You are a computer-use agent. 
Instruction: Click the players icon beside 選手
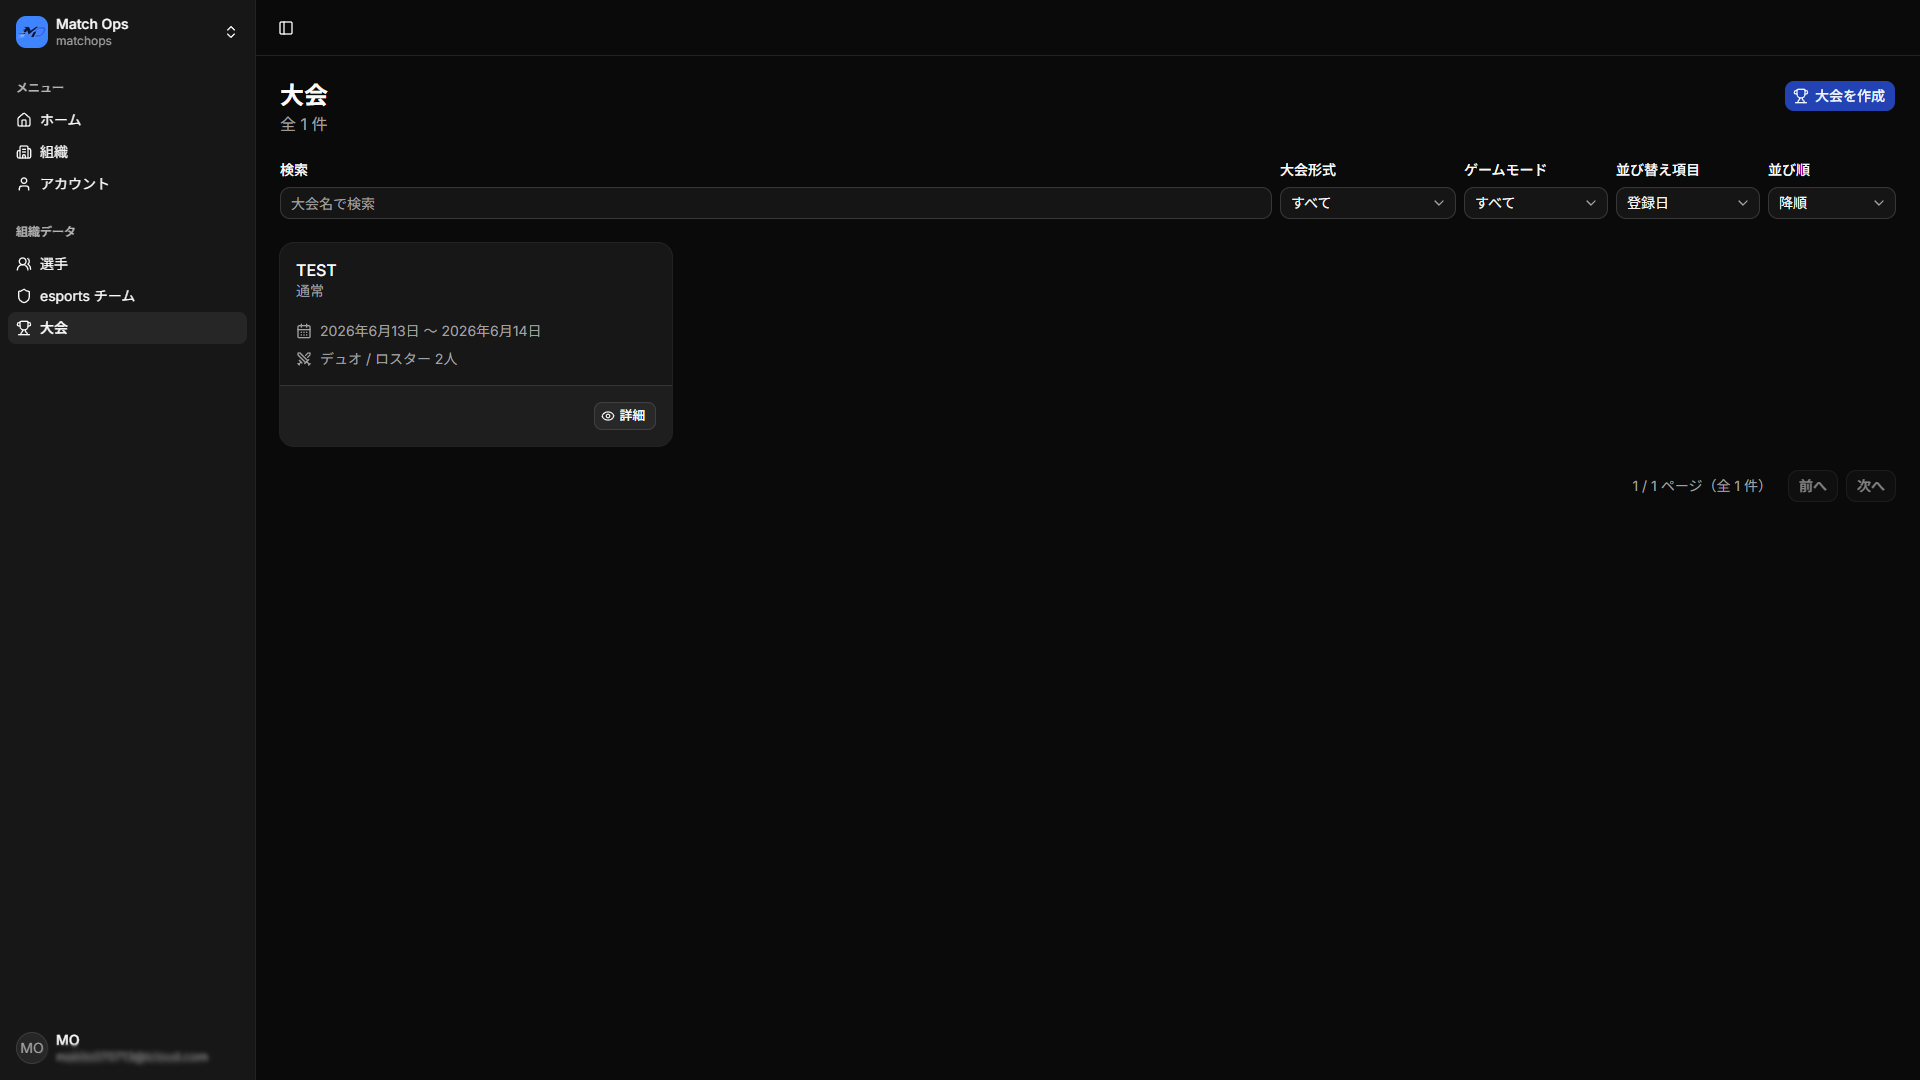24,264
